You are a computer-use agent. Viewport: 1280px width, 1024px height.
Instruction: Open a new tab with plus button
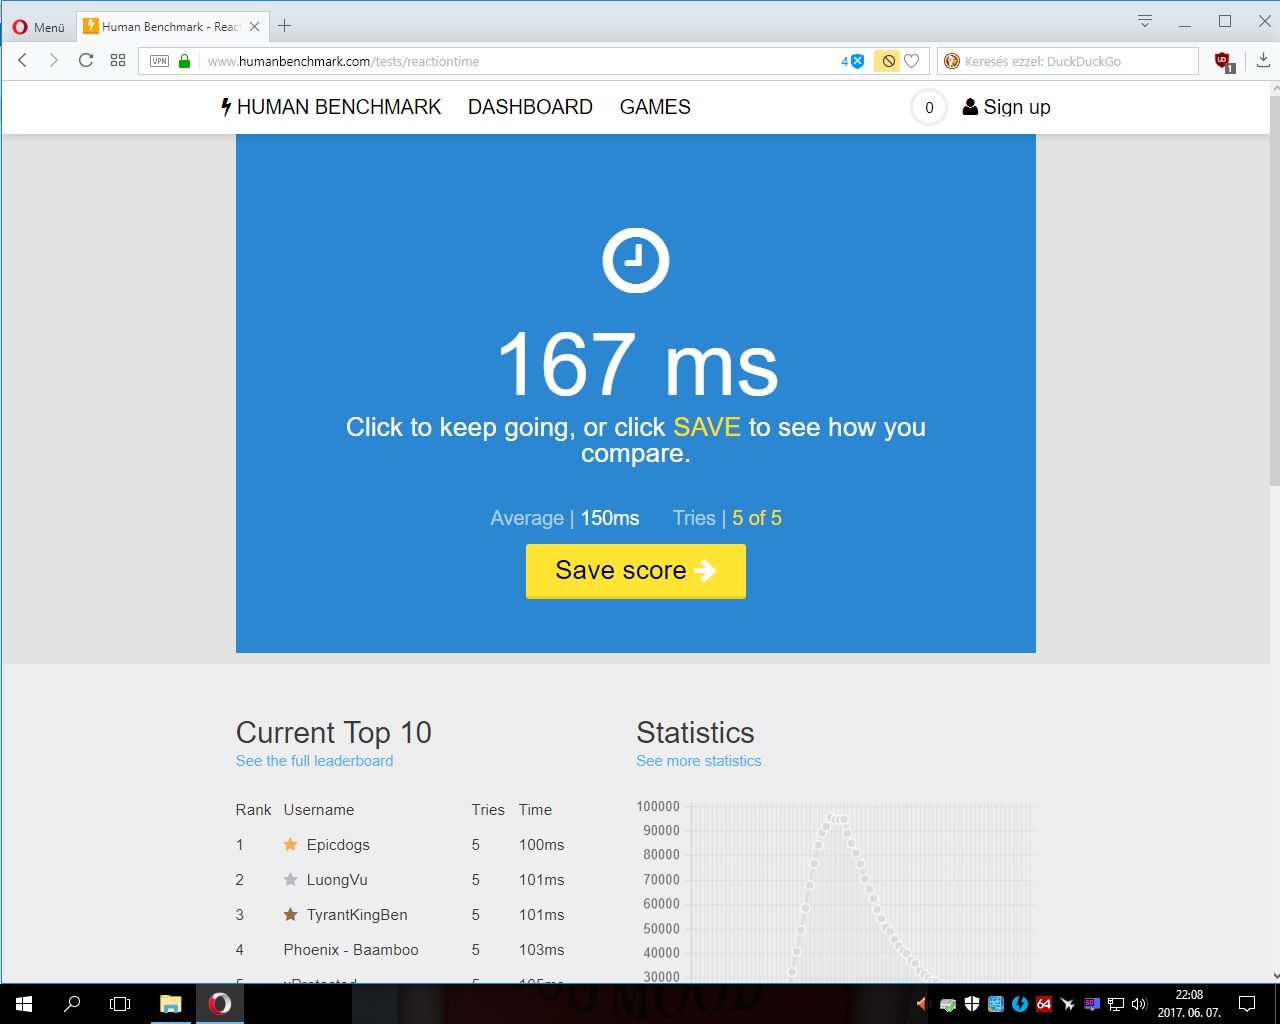(285, 26)
